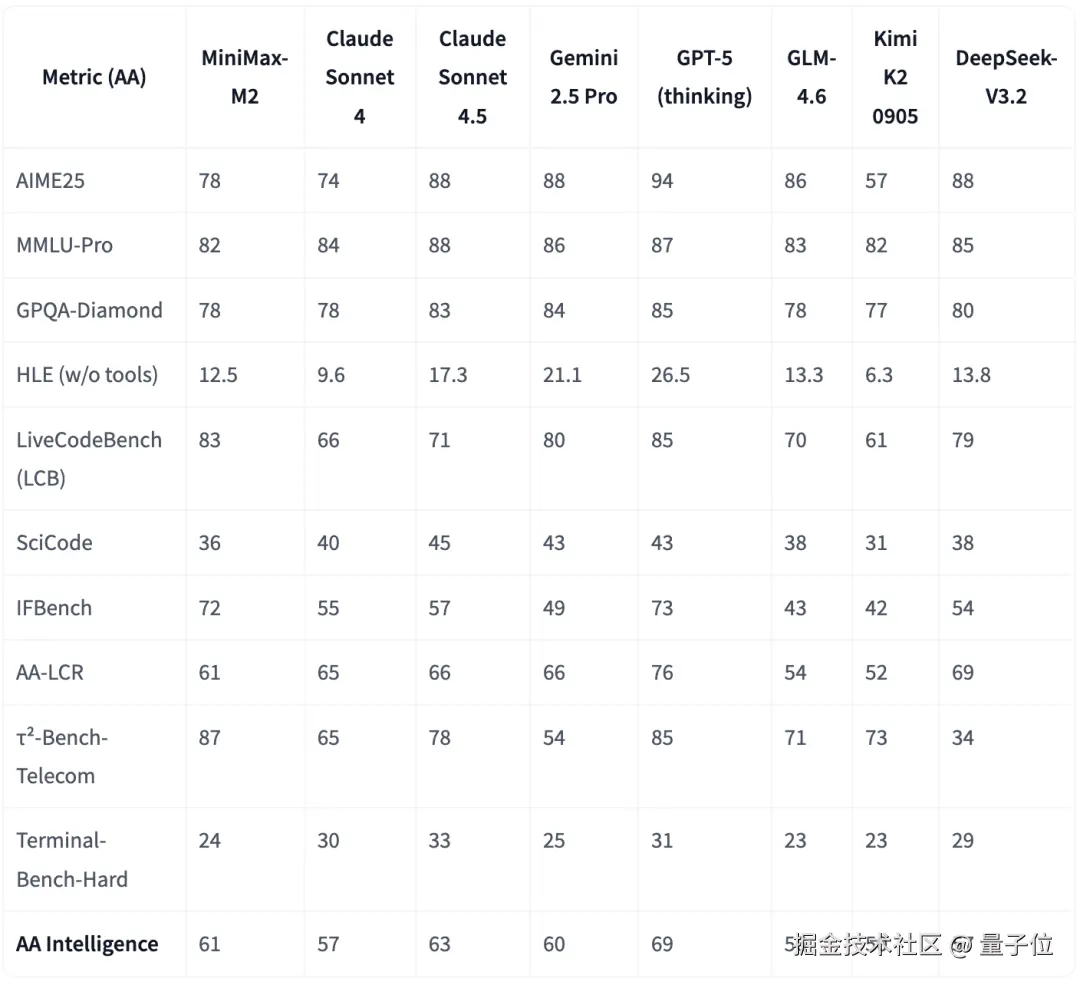Click the MiniMax-M2 column header
The height and width of the screenshot is (985, 1080).
(x=244, y=77)
